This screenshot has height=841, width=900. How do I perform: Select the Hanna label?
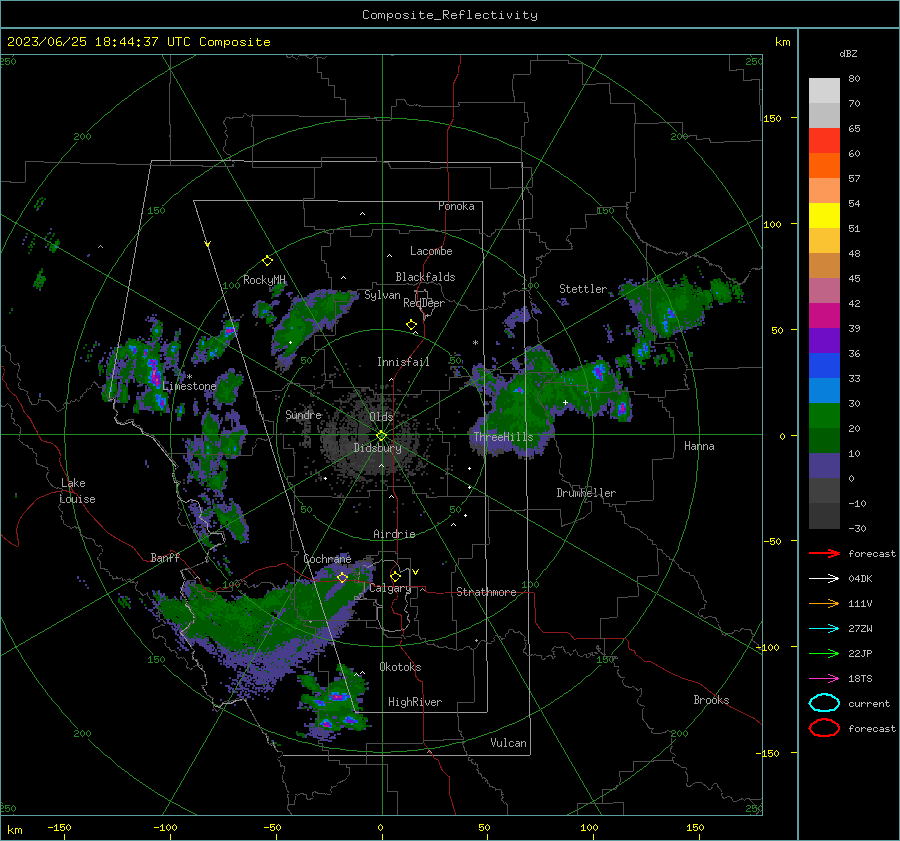(x=699, y=446)
